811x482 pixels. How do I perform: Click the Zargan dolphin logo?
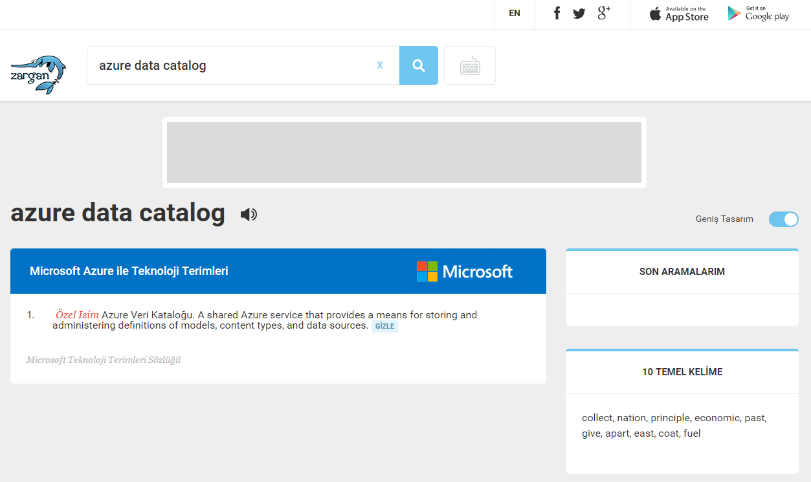(38, 74)
